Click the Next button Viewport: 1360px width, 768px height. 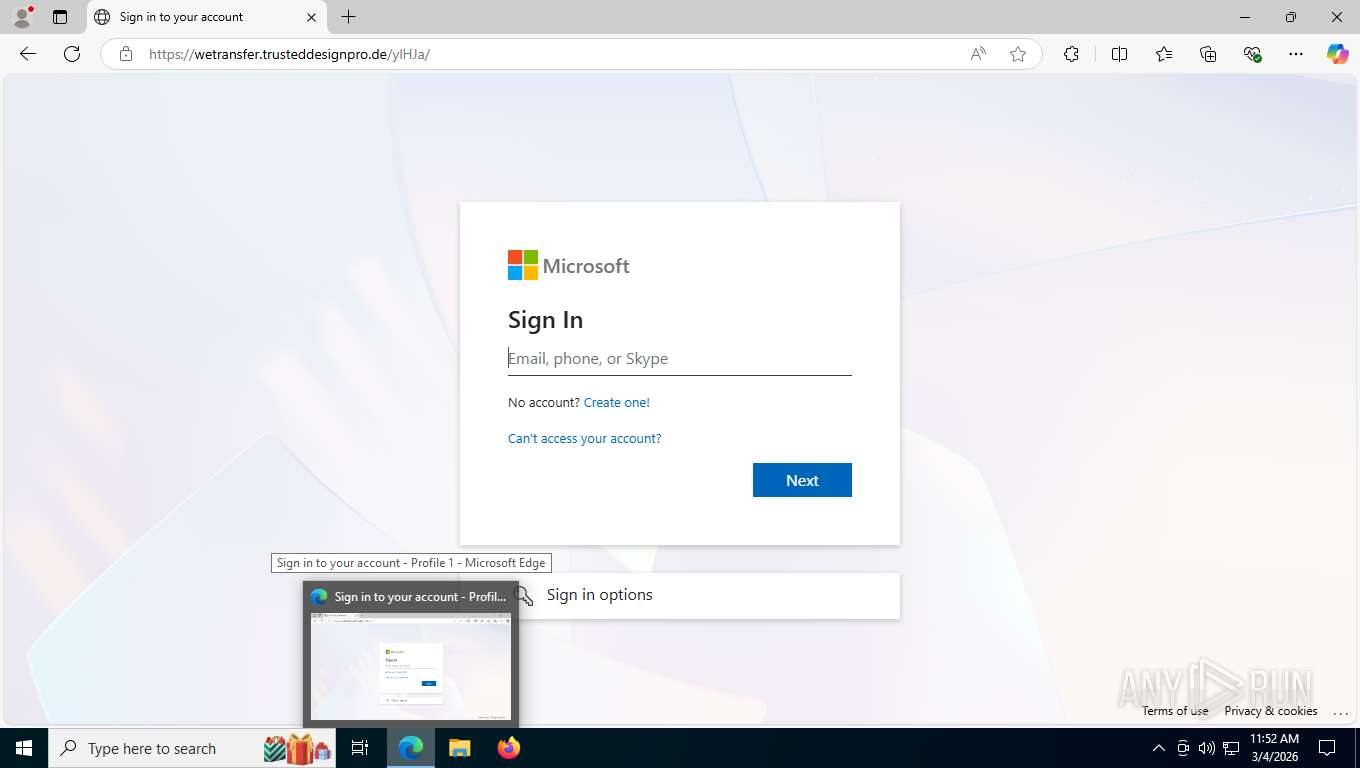pyautogui.click(x=802, y=480)
